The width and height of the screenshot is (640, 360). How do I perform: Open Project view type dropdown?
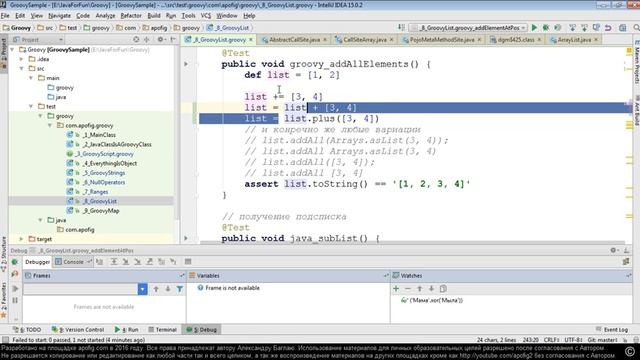(37, 40)
